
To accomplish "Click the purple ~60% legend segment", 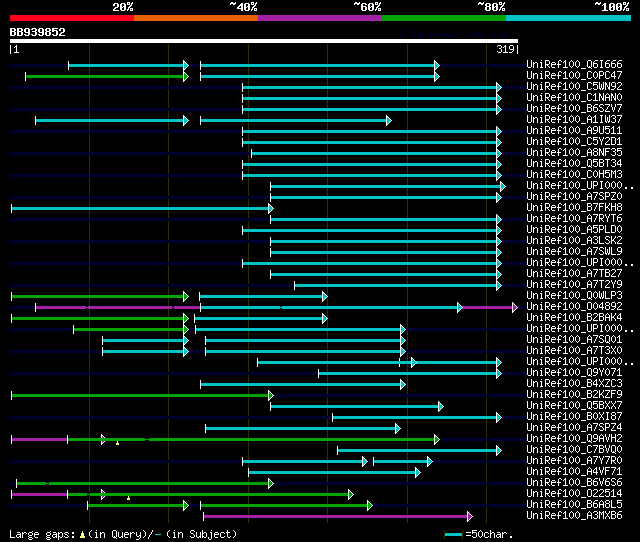I will tap(320, 18).
